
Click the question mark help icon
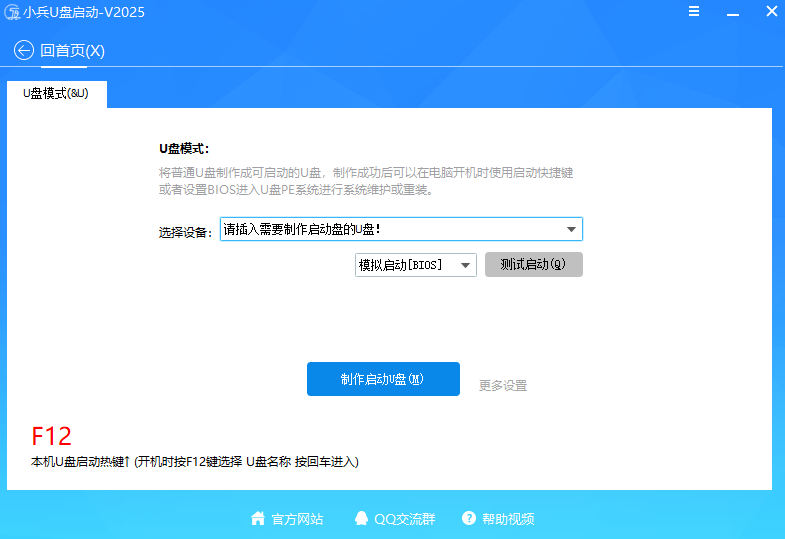469,518
